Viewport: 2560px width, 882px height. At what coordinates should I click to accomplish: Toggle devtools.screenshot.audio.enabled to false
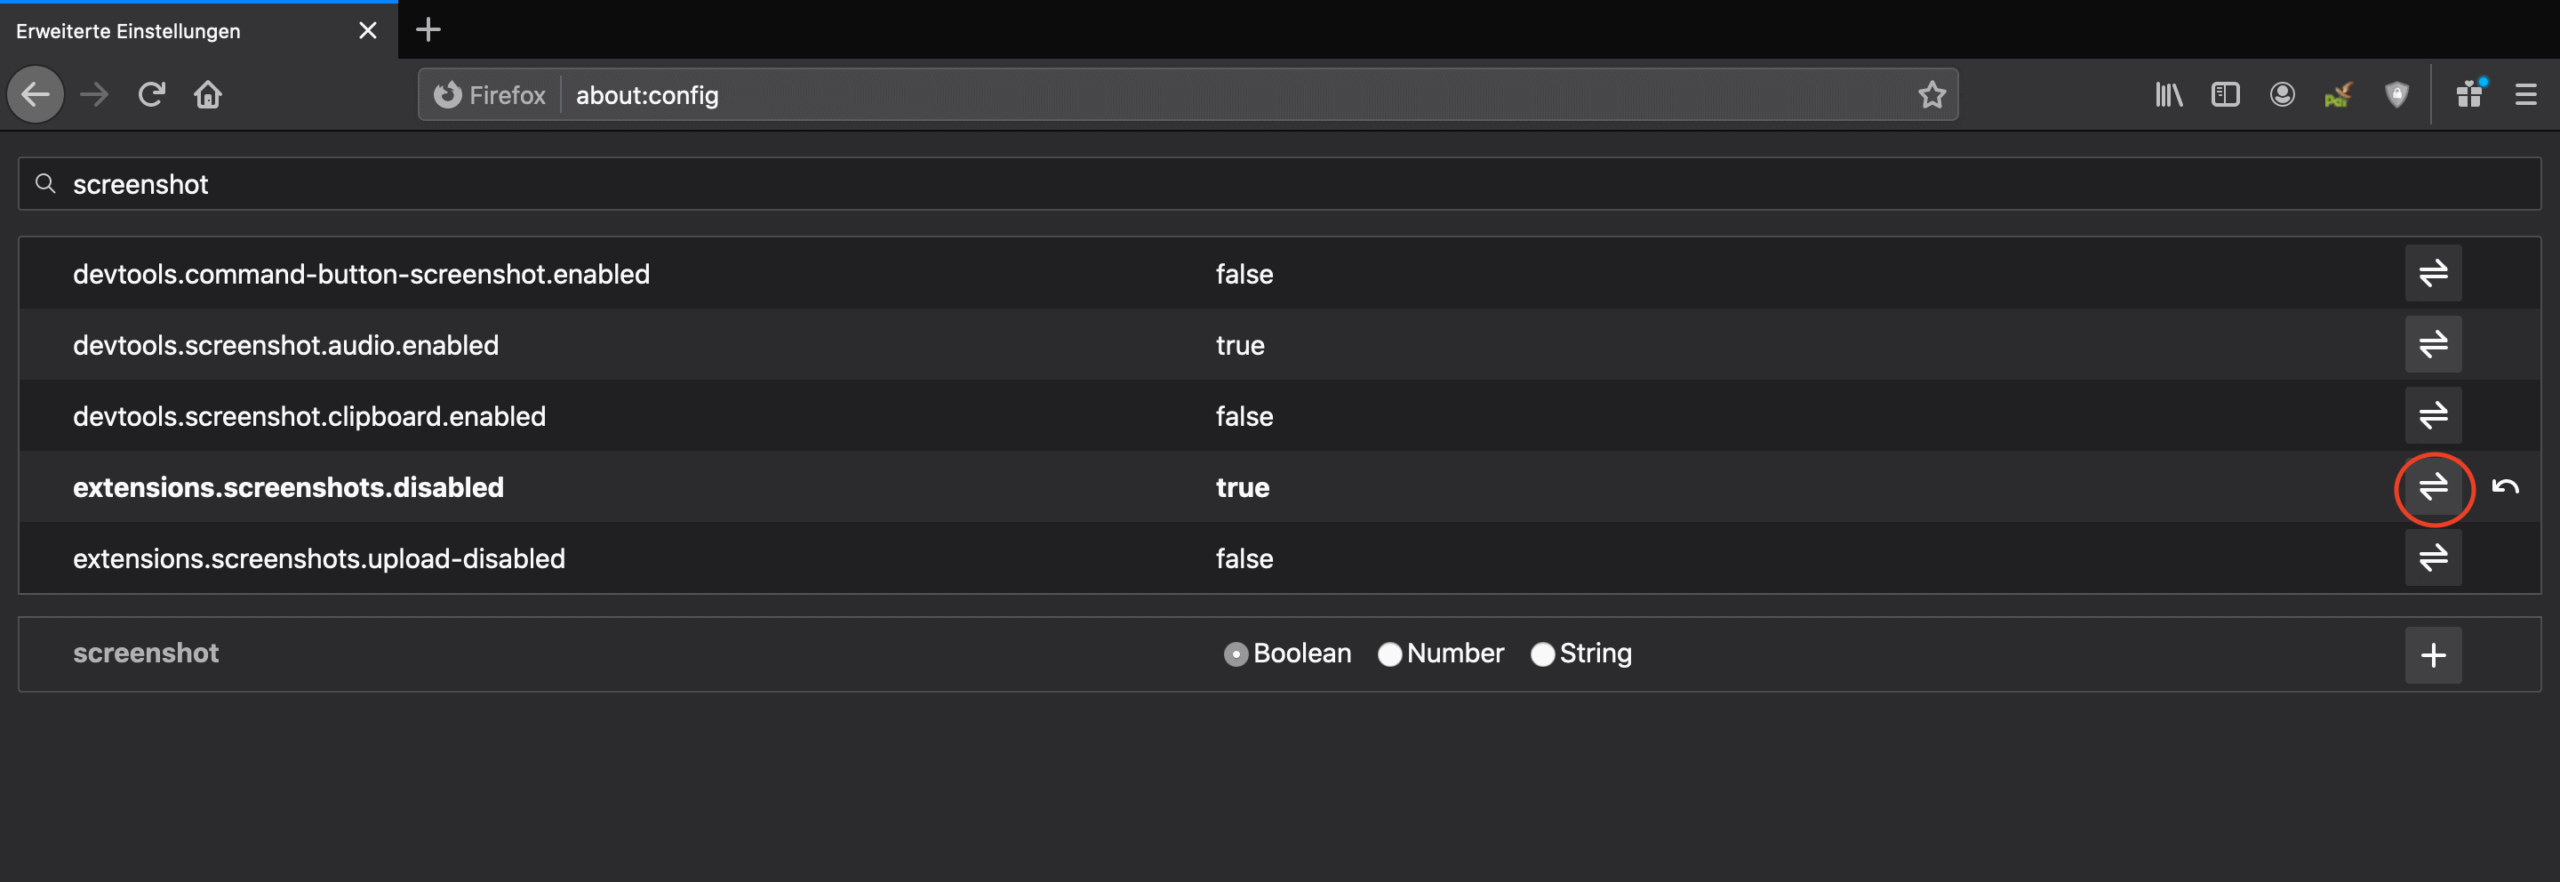(2434, 344)
